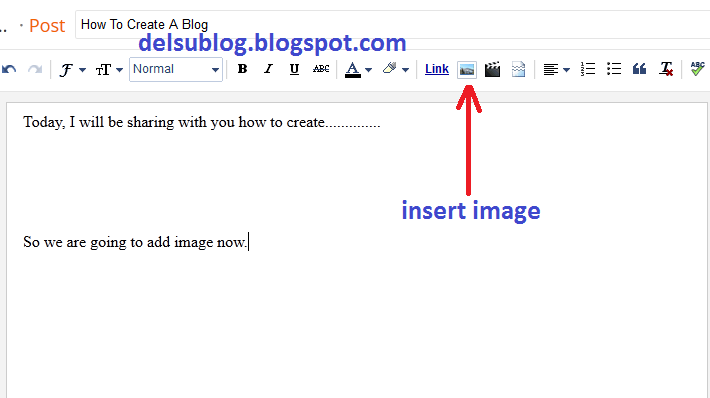Expand the font size dropdown arrow
Viewport: 710px width, 398px height.
pos(120,70)
